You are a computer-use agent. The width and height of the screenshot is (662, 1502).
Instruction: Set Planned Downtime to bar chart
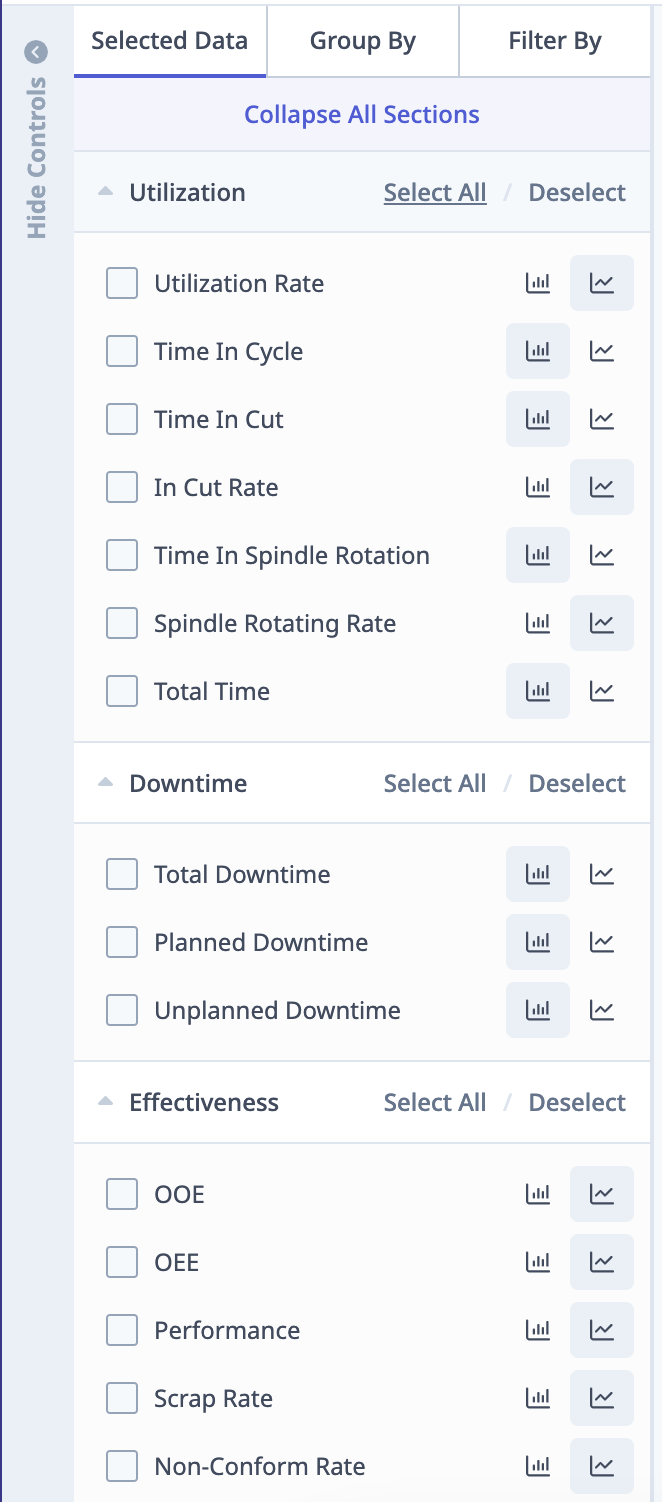tap(538, 942)
